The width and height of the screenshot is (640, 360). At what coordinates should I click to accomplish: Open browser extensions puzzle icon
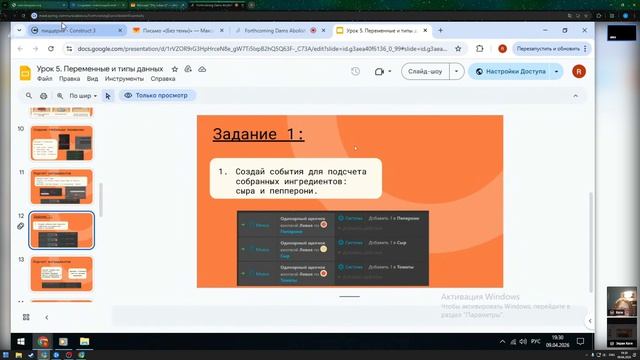pos(480,49)
